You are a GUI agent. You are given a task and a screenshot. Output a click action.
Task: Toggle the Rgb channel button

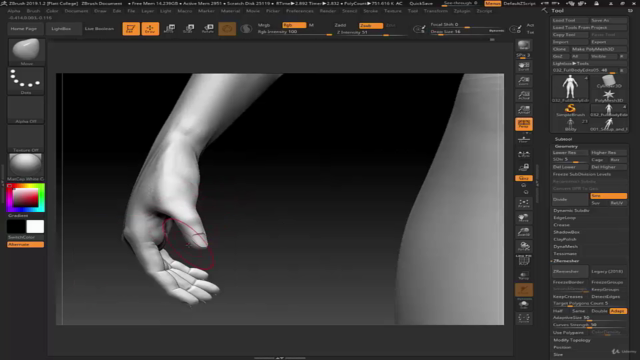pos(294,25)
